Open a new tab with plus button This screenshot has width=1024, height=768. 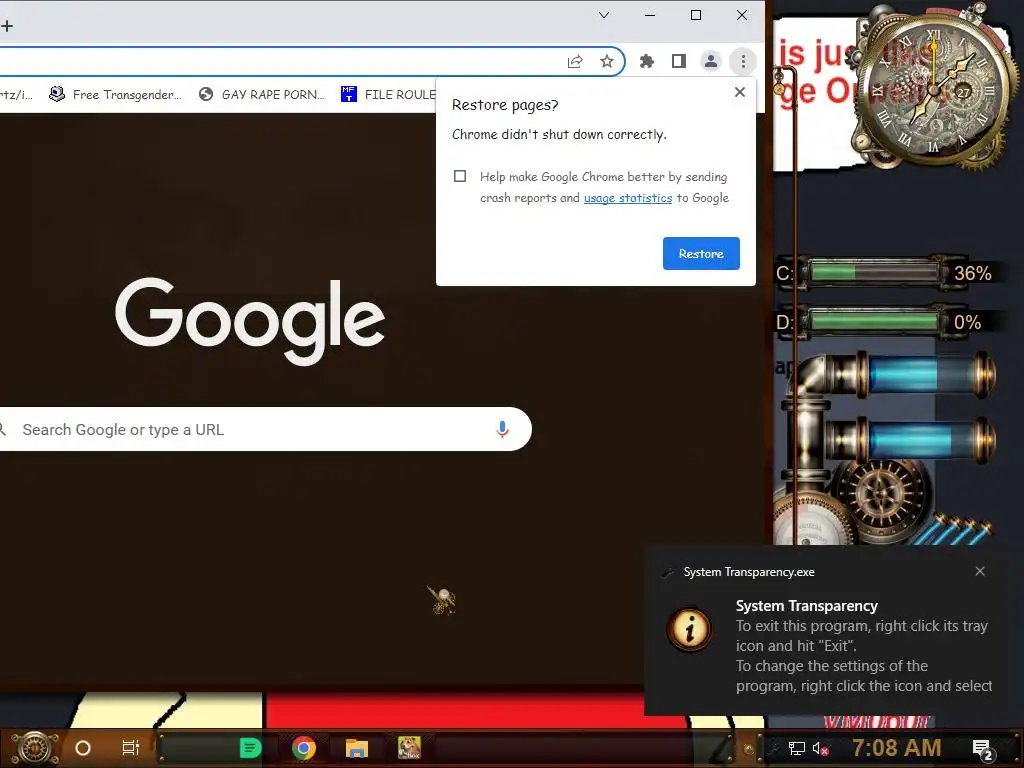[7, 26]
